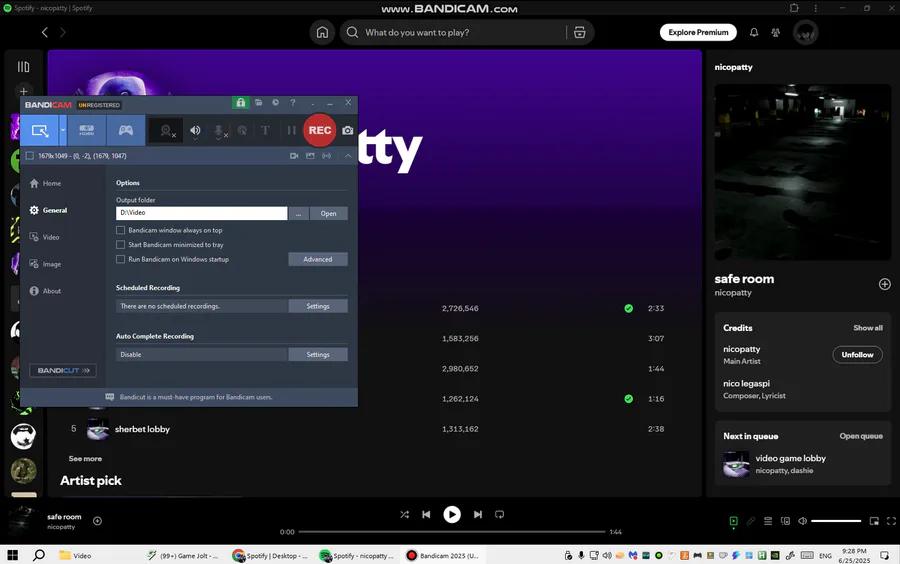The width and height of the screenshot is (900, 564).
Task: Switch to HDMI device recording mode
Action: click(87, 130)
